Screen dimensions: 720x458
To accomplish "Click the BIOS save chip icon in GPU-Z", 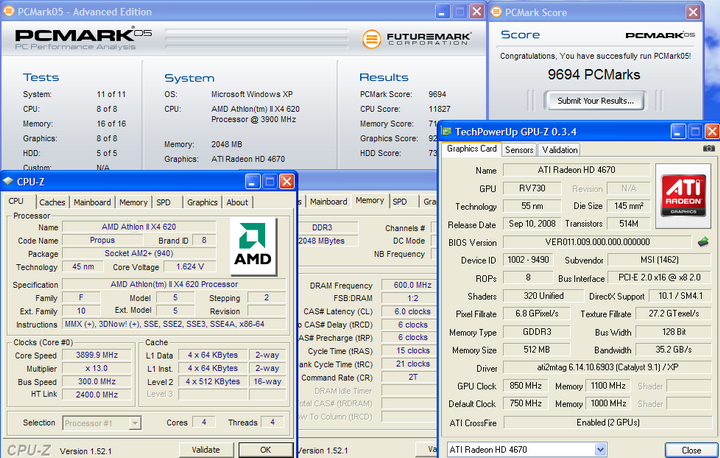I will (x=703, y=242).
